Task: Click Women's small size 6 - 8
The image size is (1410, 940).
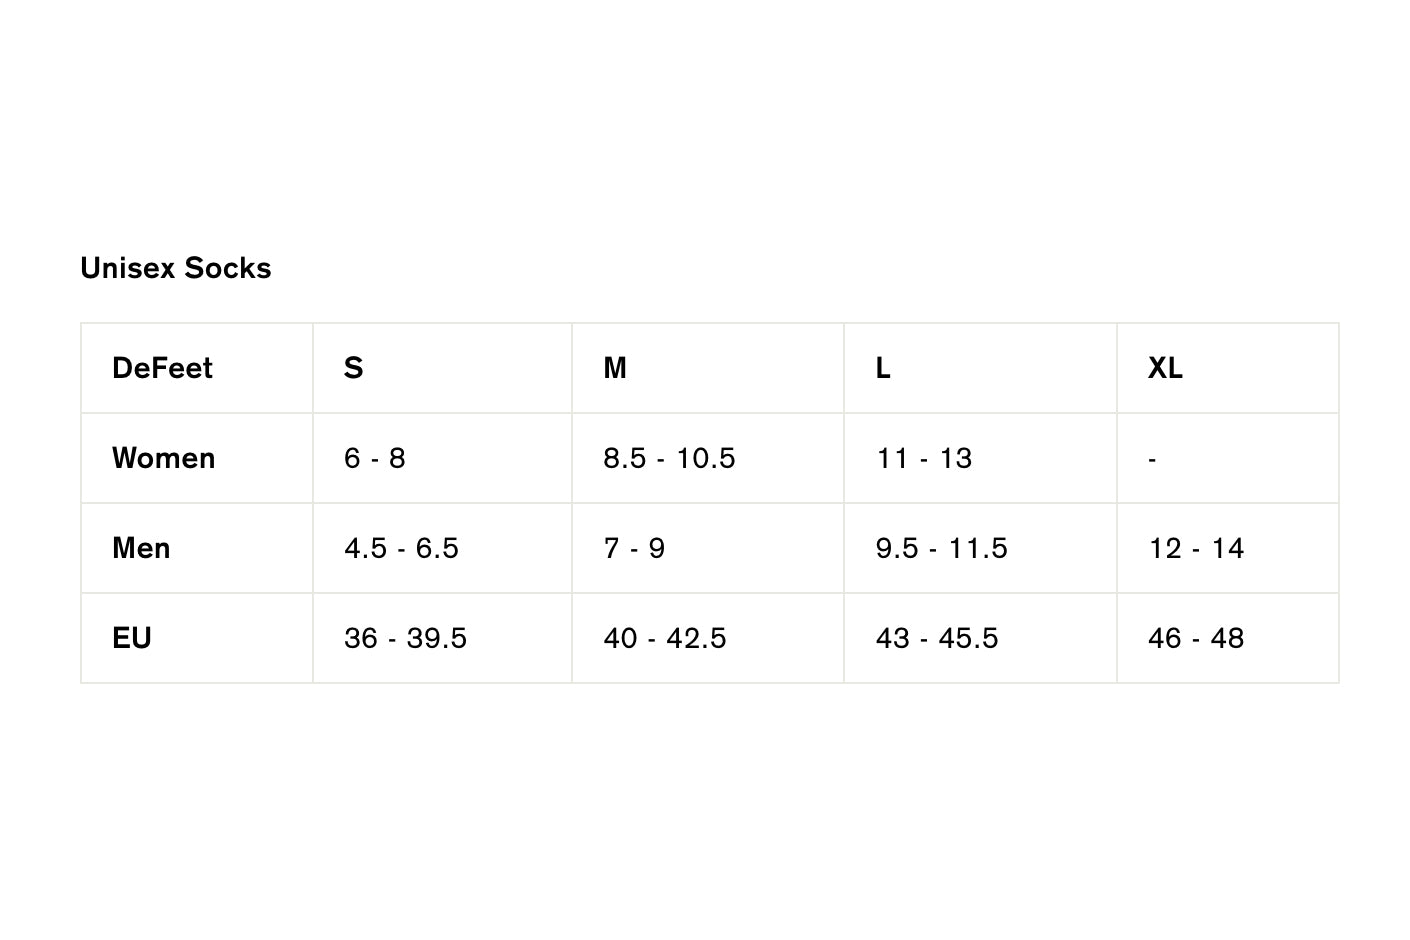Action: (375, 458)
